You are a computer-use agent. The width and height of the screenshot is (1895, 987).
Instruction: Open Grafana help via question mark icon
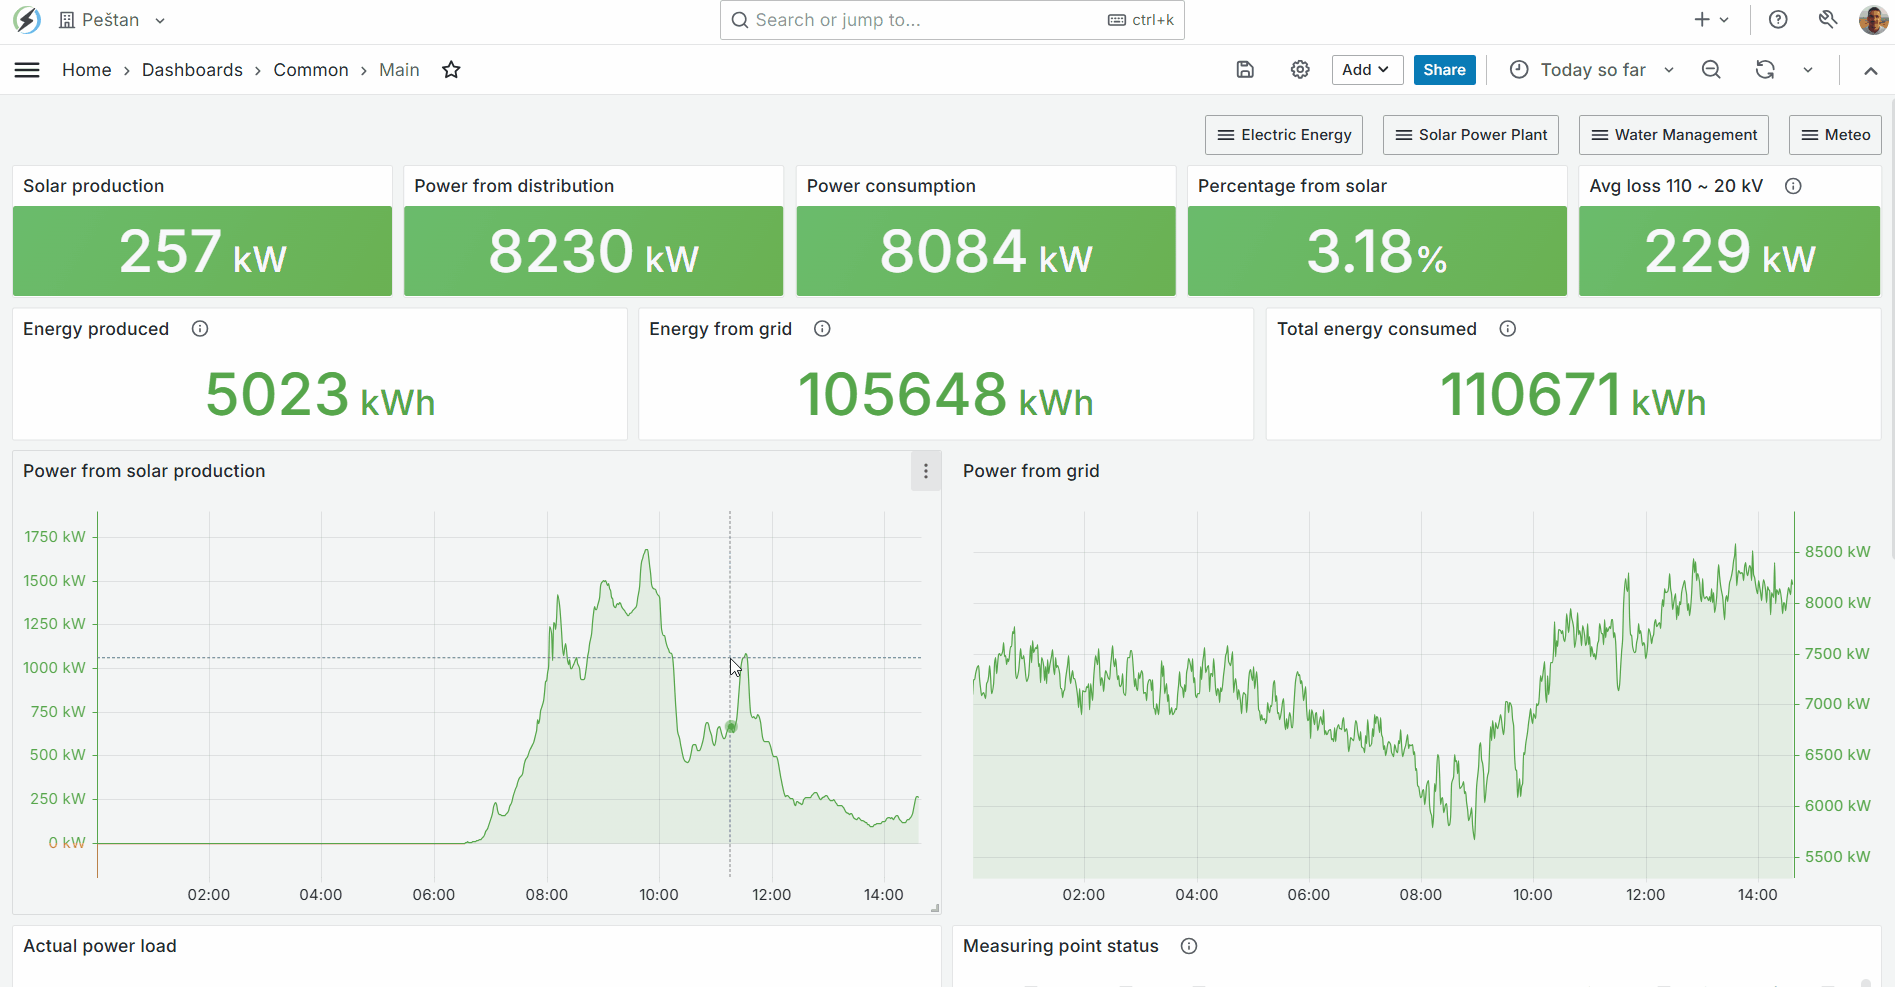1778,19
